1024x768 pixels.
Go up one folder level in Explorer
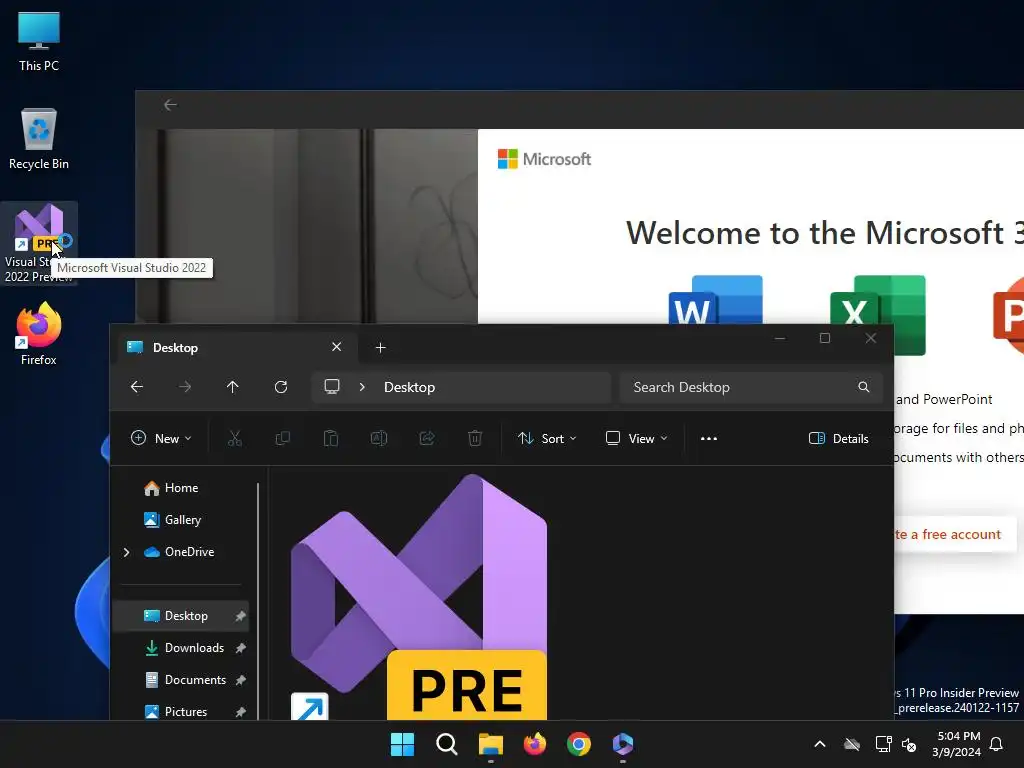[x=232, y=387]
